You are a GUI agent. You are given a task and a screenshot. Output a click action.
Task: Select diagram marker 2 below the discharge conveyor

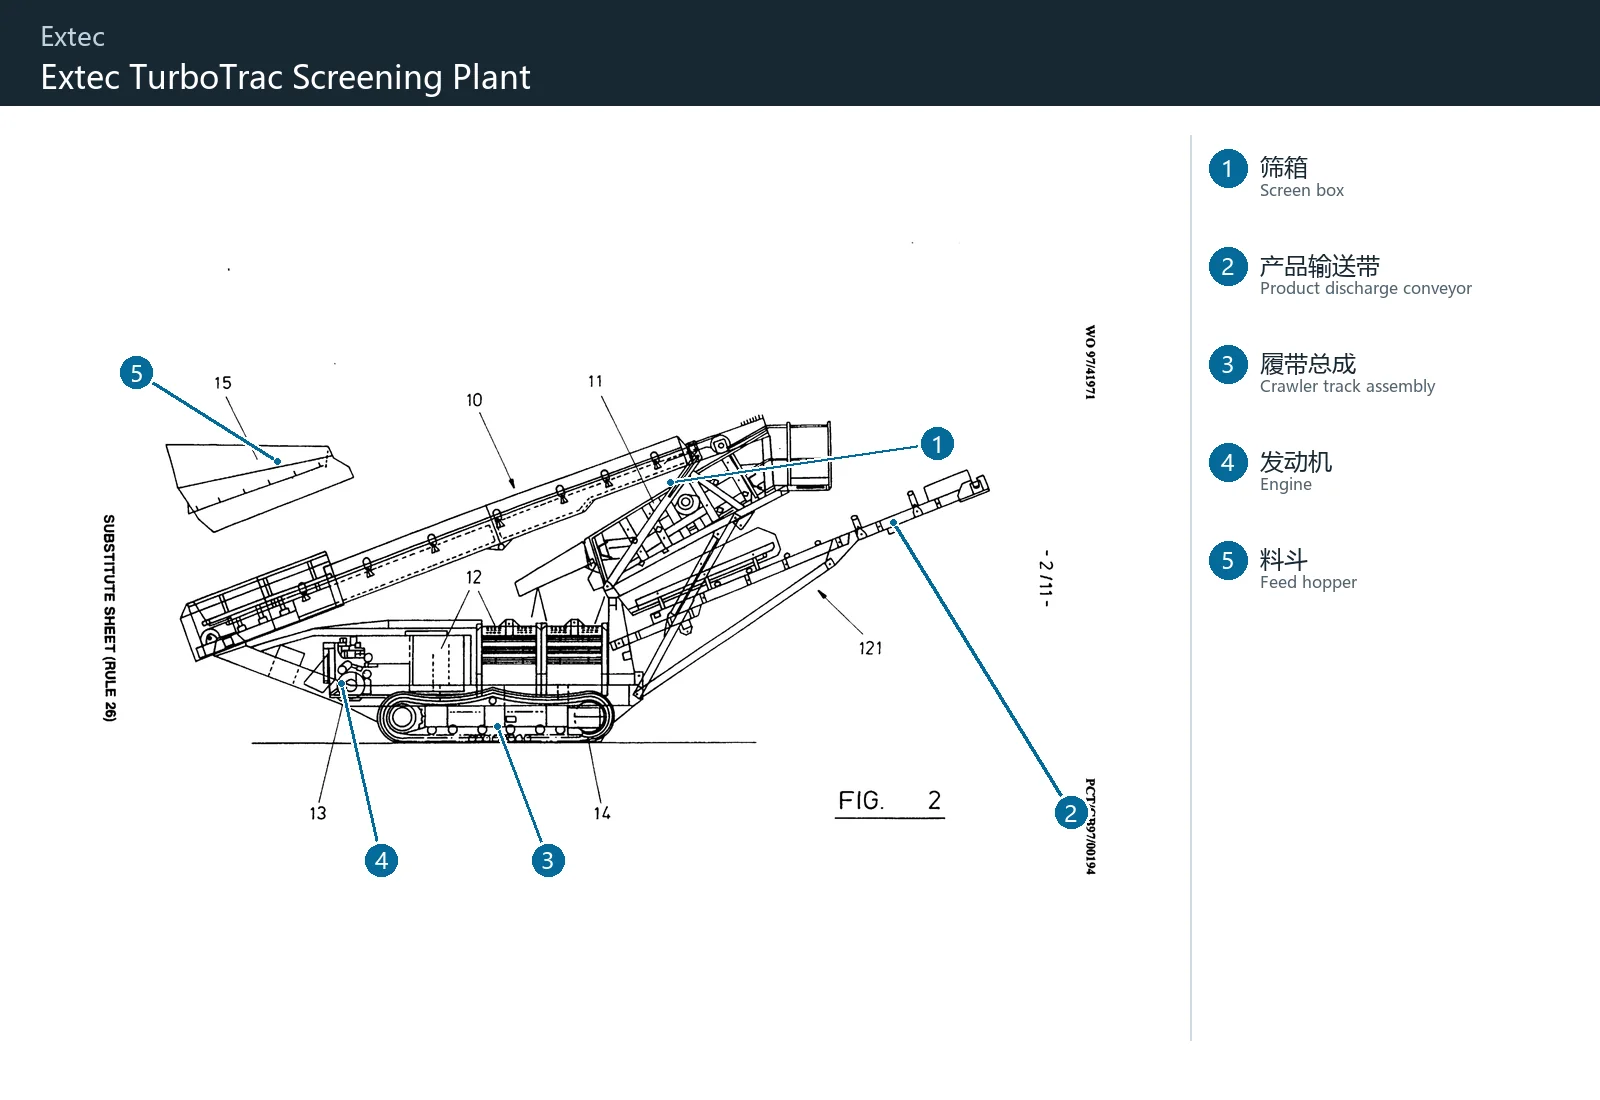[x=1071, y=812]
